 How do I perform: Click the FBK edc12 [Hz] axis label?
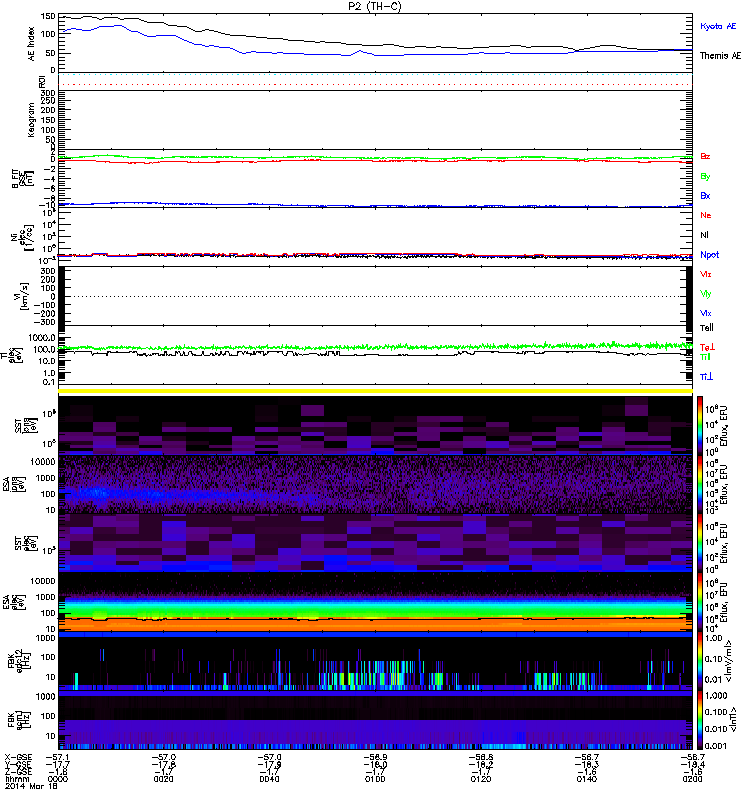(x=17, y=661)
